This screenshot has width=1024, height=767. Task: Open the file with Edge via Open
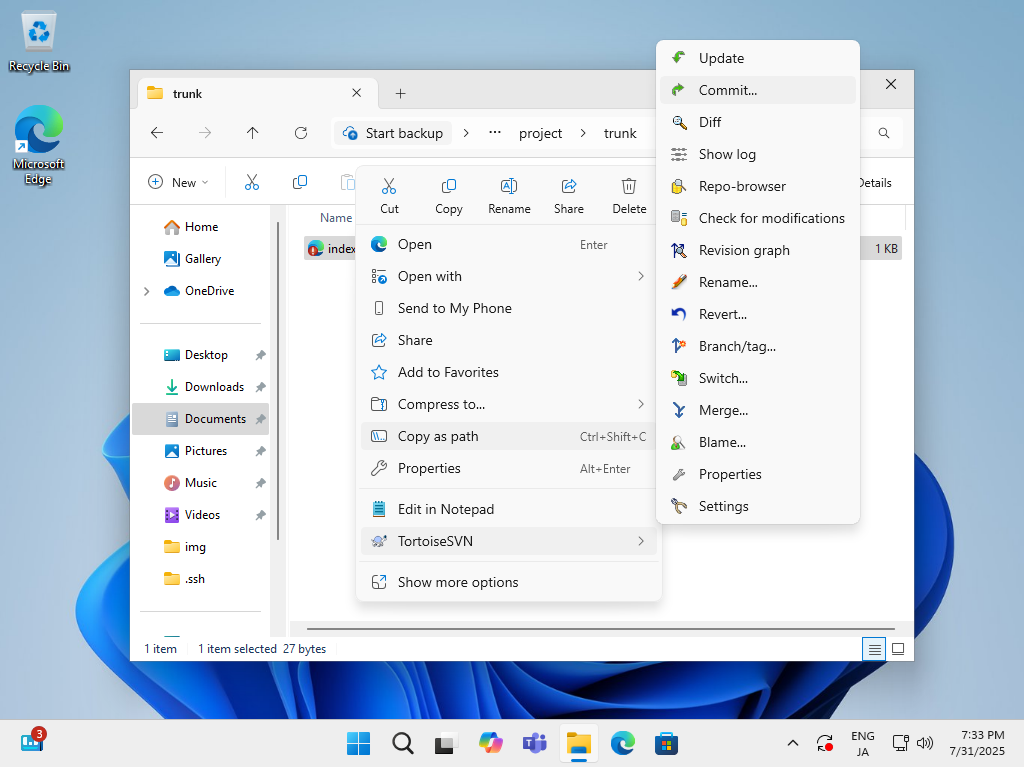click(508, 244)
